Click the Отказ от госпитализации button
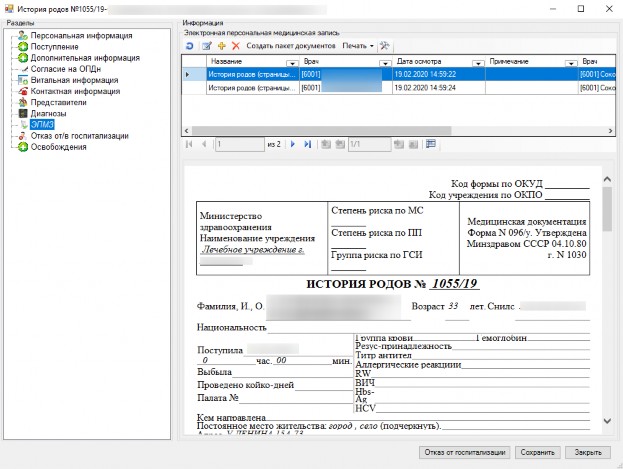This screenshot has height=469, width=623. 464,452
